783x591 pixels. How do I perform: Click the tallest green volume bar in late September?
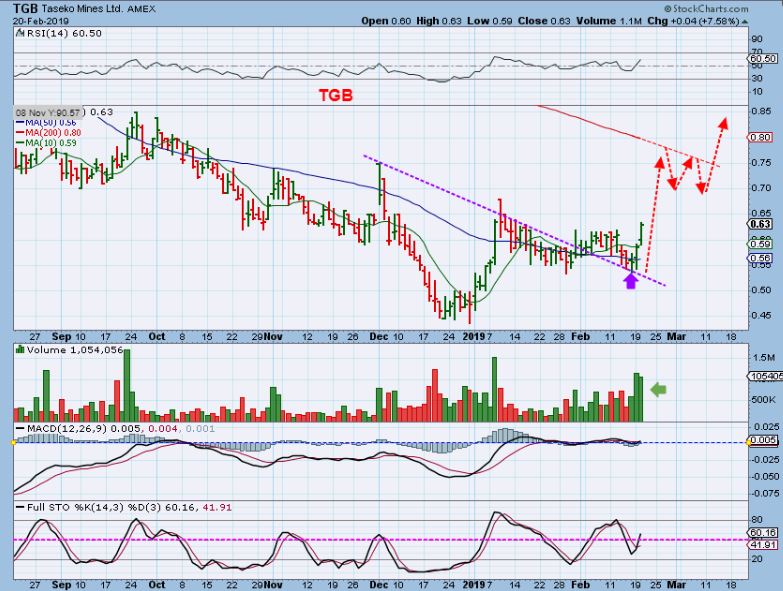point(127,385)
